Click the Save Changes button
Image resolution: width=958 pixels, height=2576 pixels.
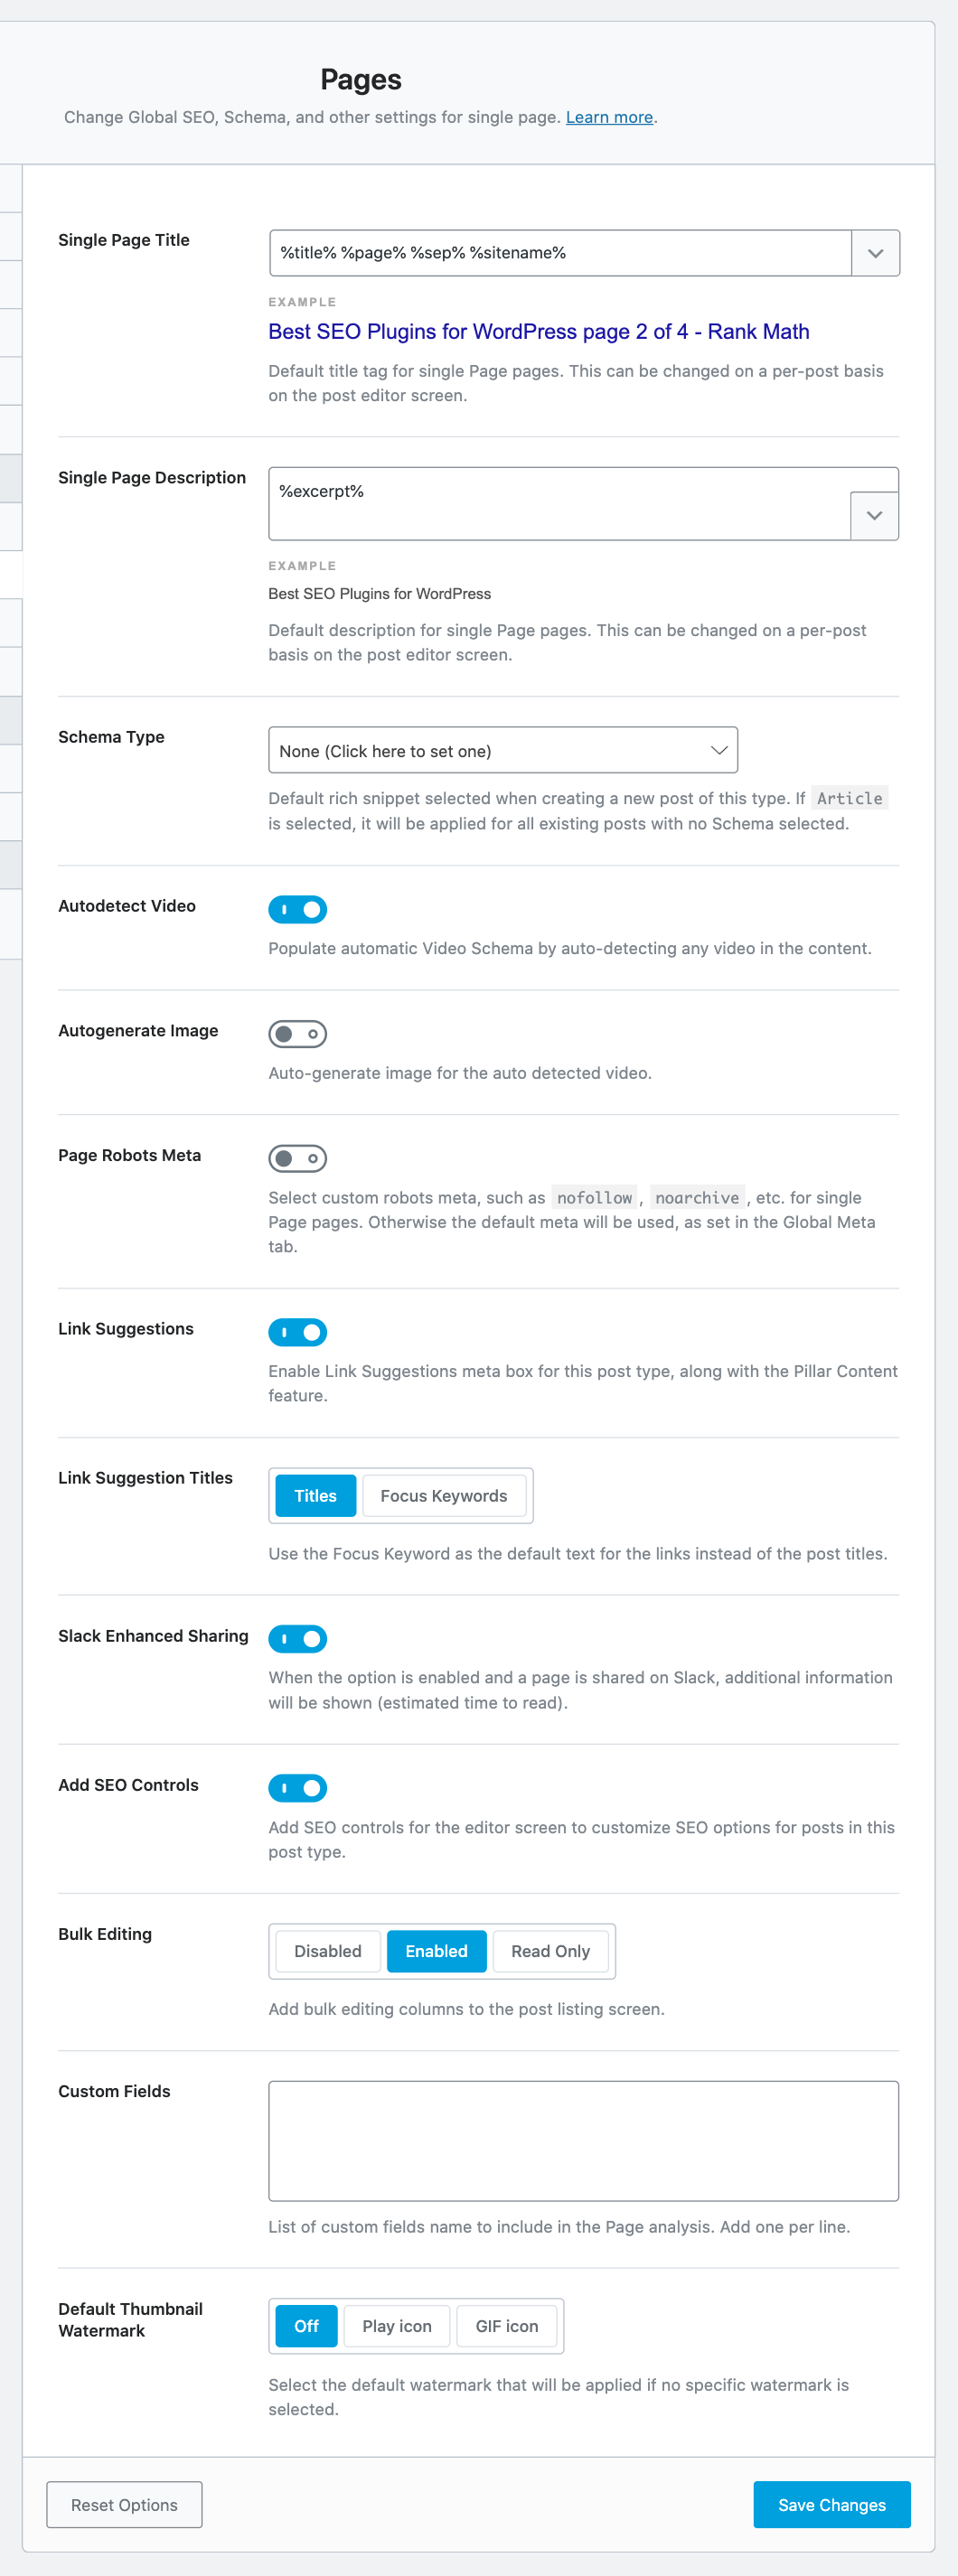tap(831, 2505)
